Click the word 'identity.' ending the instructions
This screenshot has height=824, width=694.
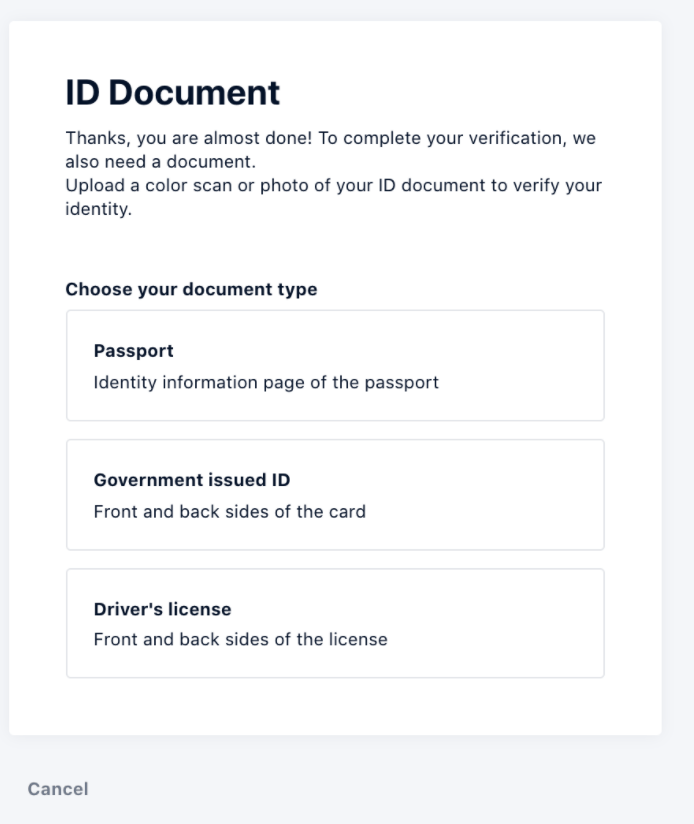(x=98, y=209)
